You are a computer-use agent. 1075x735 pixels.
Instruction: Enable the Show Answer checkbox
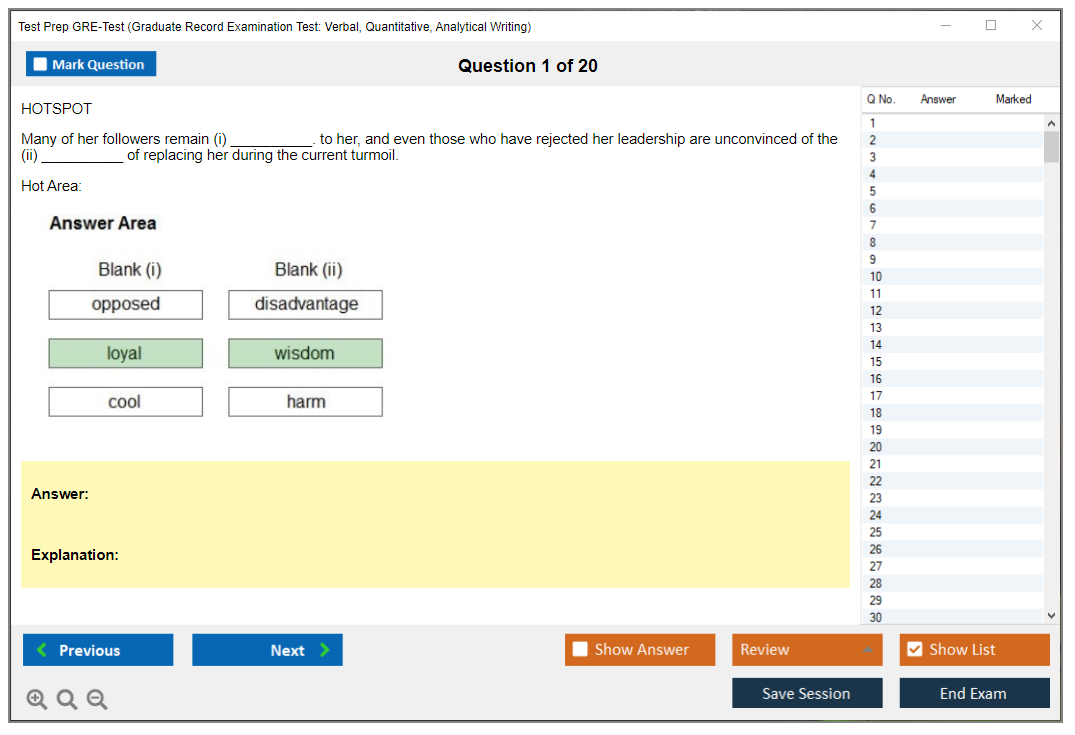(581, 650)
